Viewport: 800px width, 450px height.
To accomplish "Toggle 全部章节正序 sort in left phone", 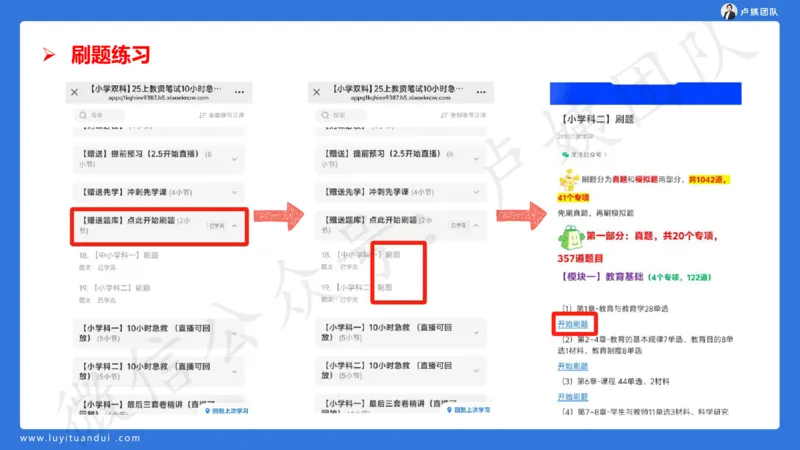I will point(221,115).
